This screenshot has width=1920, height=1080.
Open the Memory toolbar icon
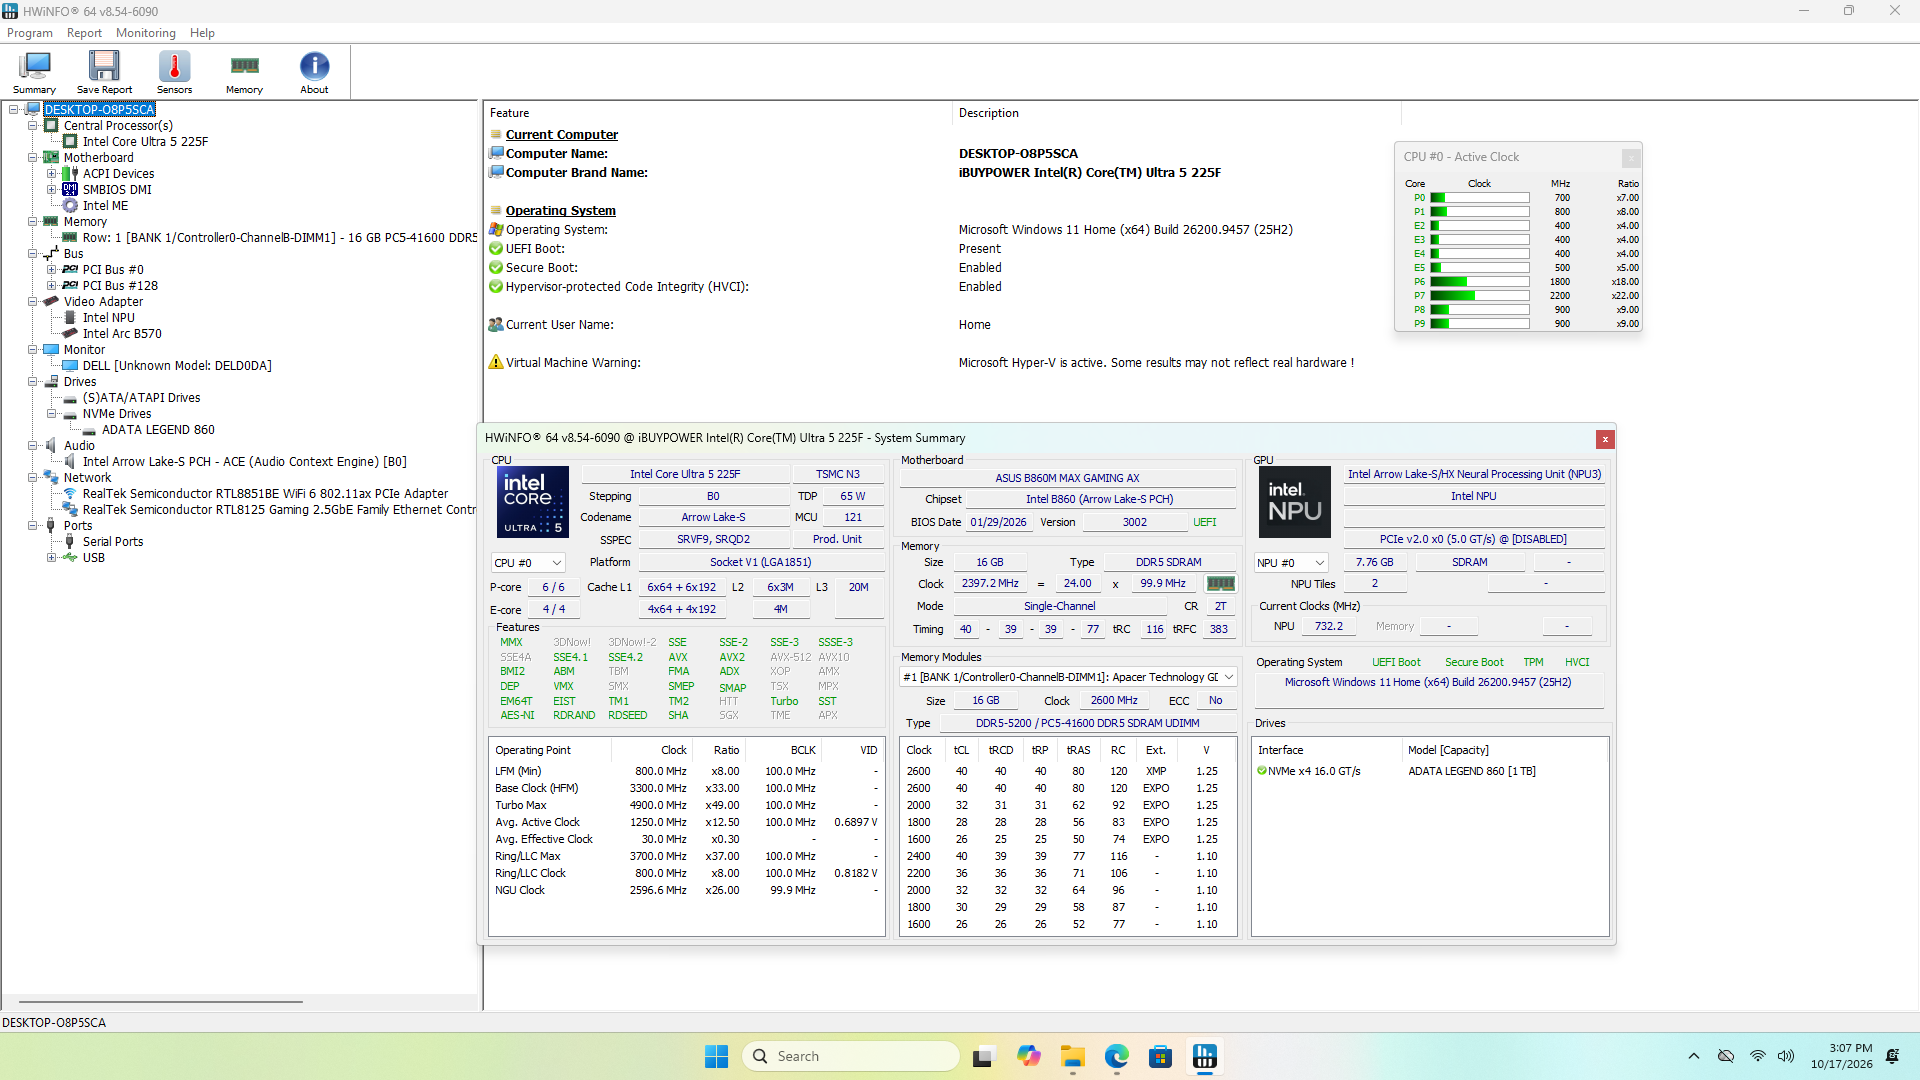pos(244,71)
